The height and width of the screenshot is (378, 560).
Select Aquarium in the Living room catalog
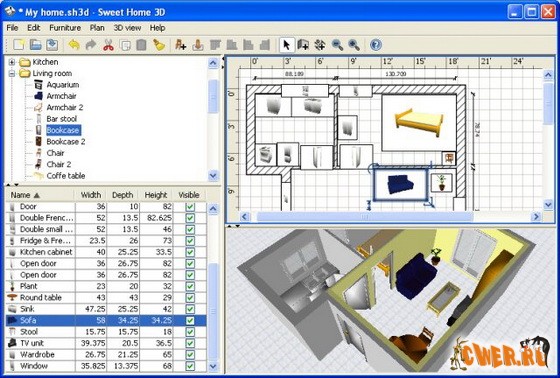(x=63, y=85)
